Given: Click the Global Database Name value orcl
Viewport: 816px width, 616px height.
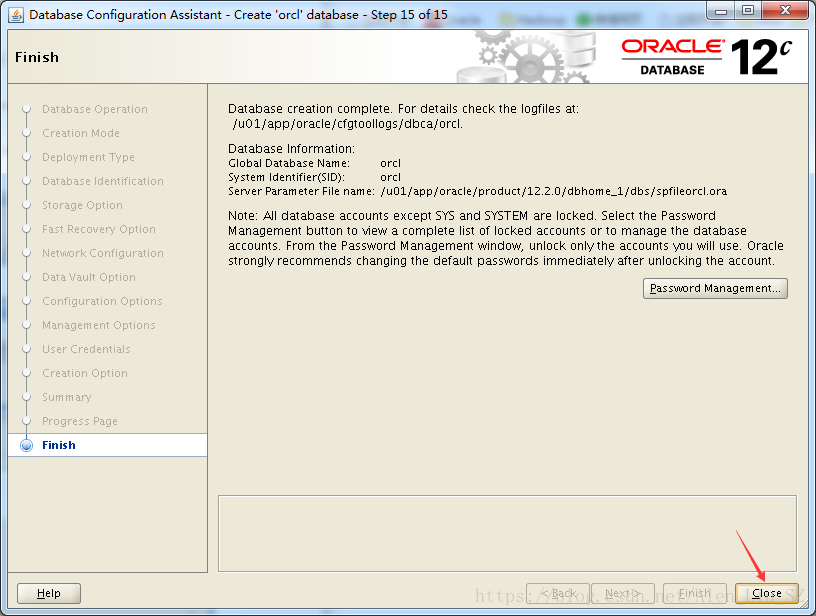Looking at the screenshot, I should (x=390, y=163).
